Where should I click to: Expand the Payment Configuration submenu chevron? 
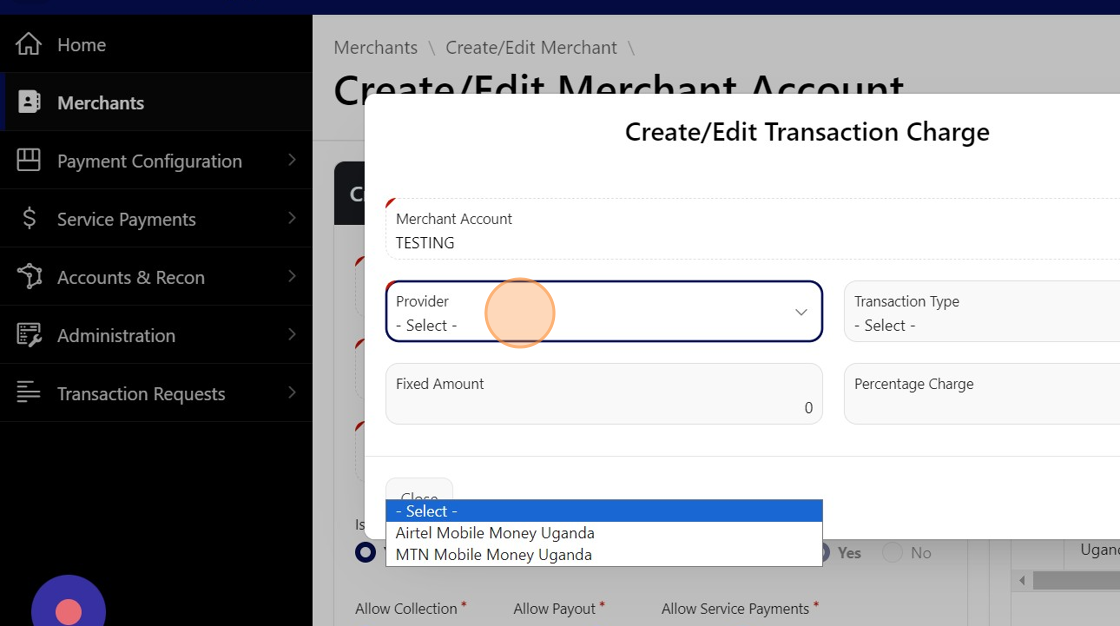pyautogui.click(x=292, y=160)
